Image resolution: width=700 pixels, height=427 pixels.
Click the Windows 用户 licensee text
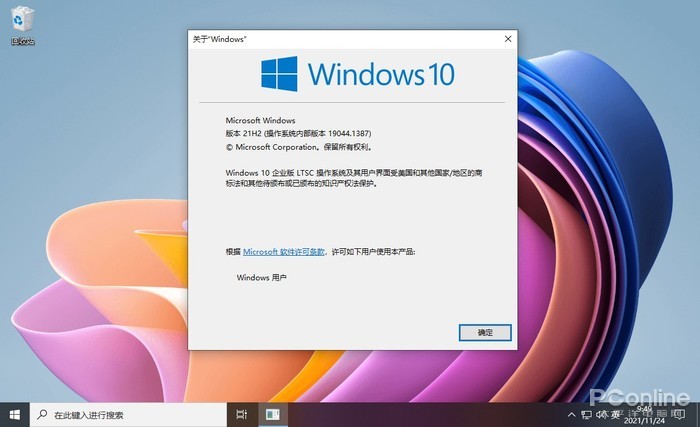tap(261, 277)
